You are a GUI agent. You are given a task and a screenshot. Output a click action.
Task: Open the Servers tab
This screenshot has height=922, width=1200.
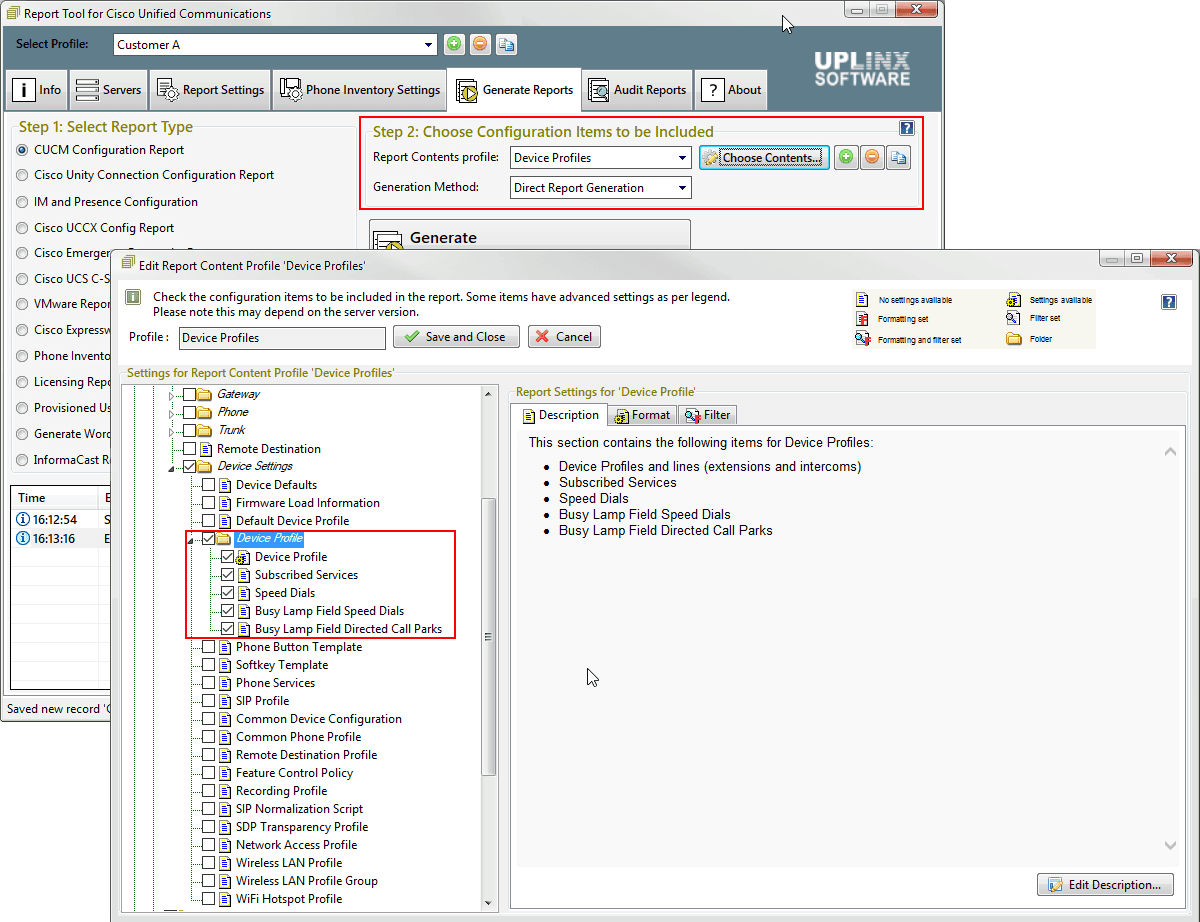click(x=108, y=89)
